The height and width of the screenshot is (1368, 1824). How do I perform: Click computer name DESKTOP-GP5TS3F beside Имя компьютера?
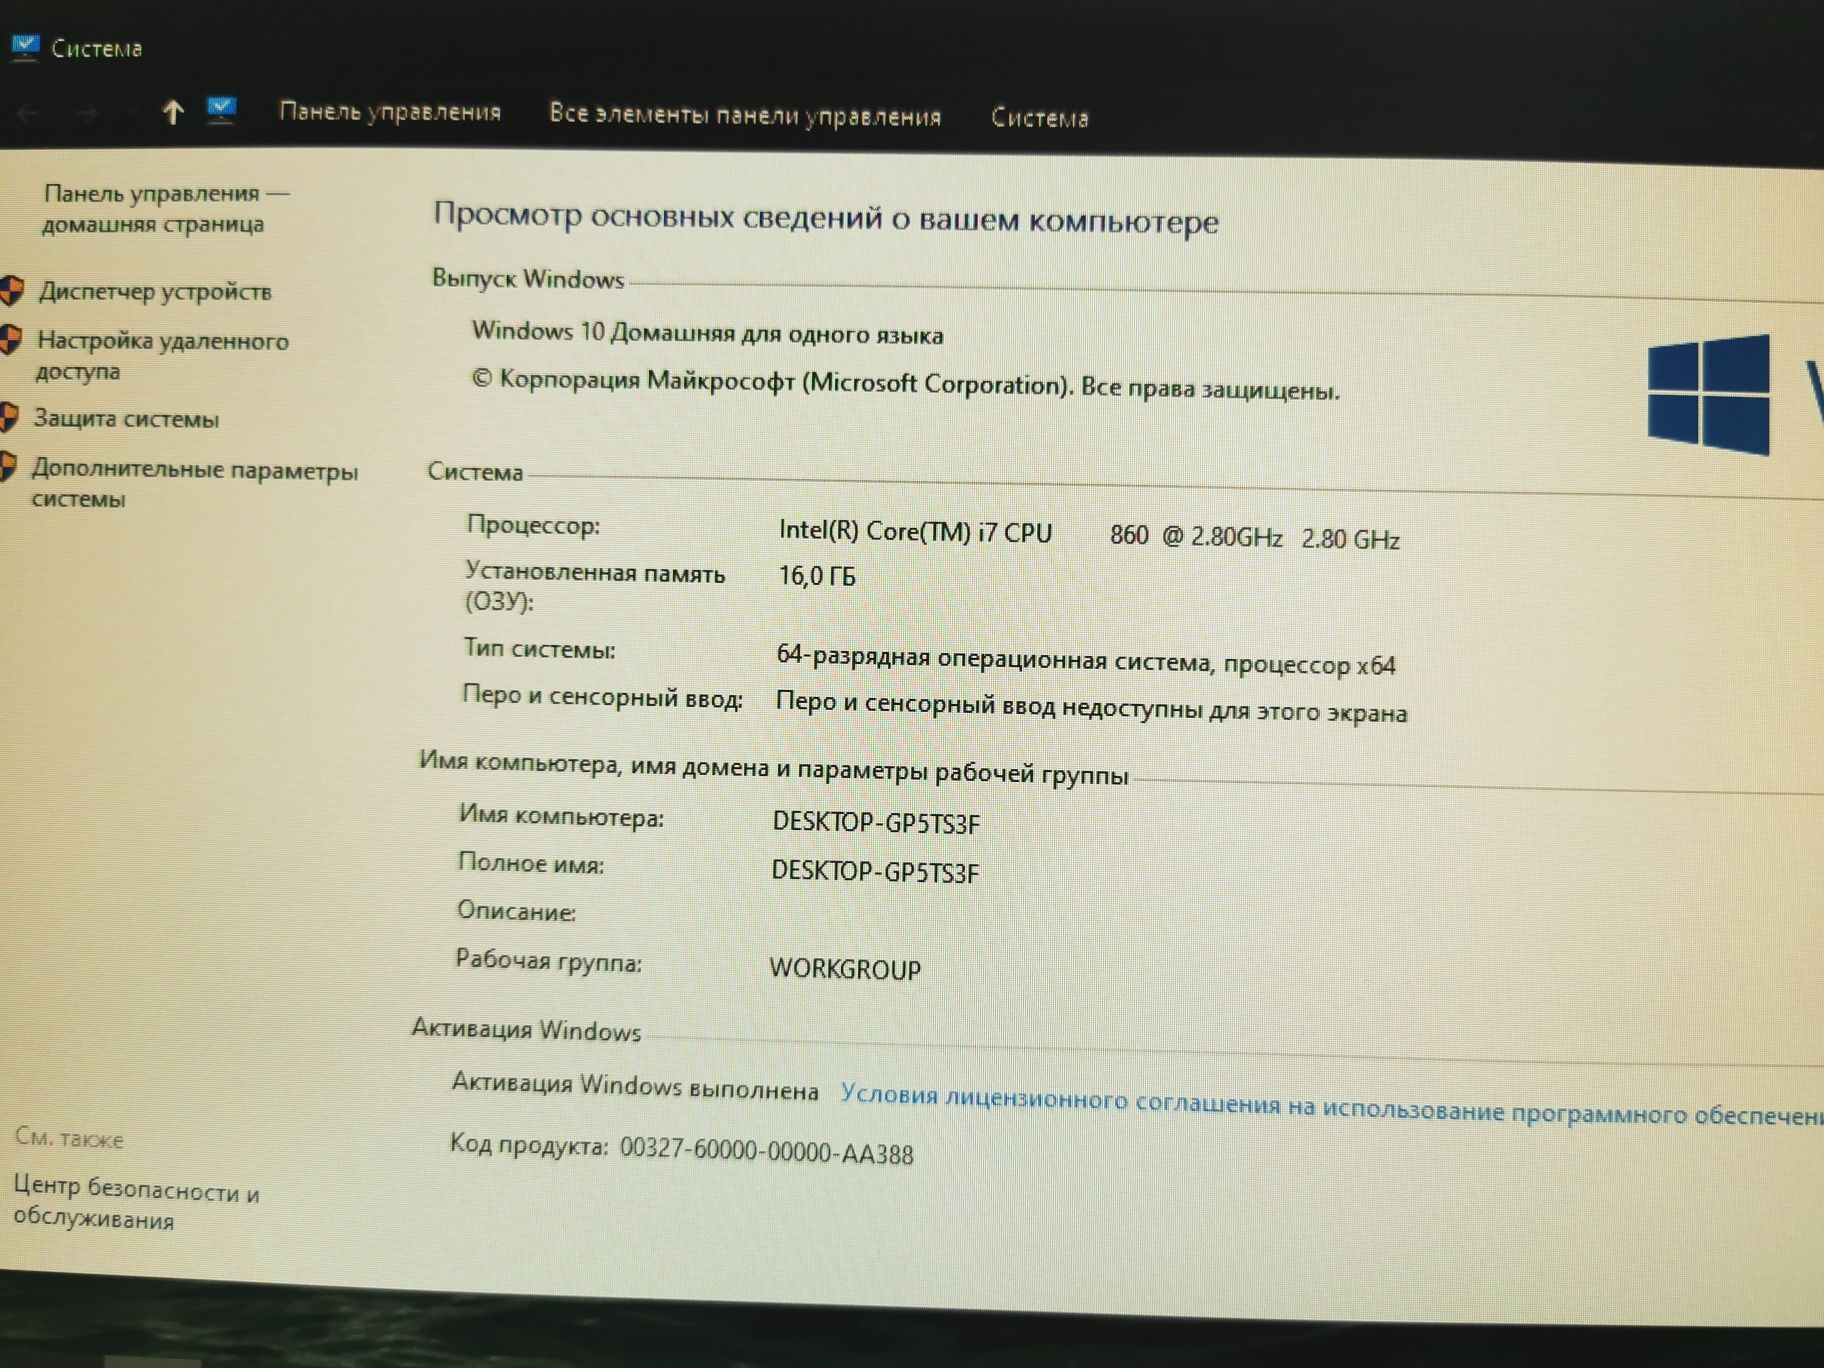coord(876,822)
